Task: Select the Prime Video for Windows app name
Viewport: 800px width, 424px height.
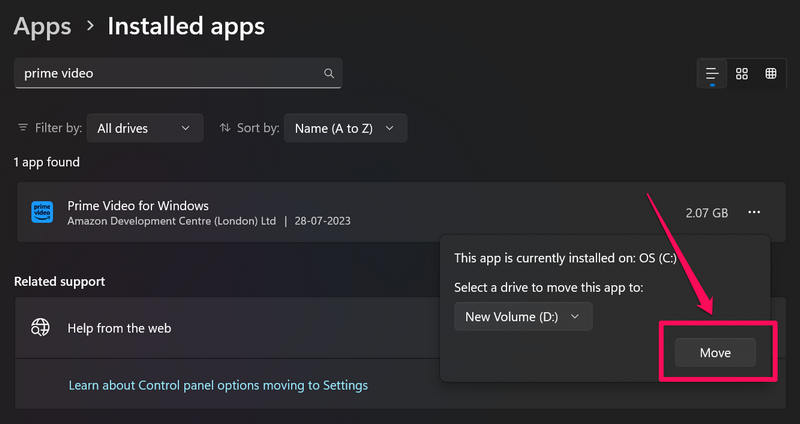Action: tap(138, 205)
